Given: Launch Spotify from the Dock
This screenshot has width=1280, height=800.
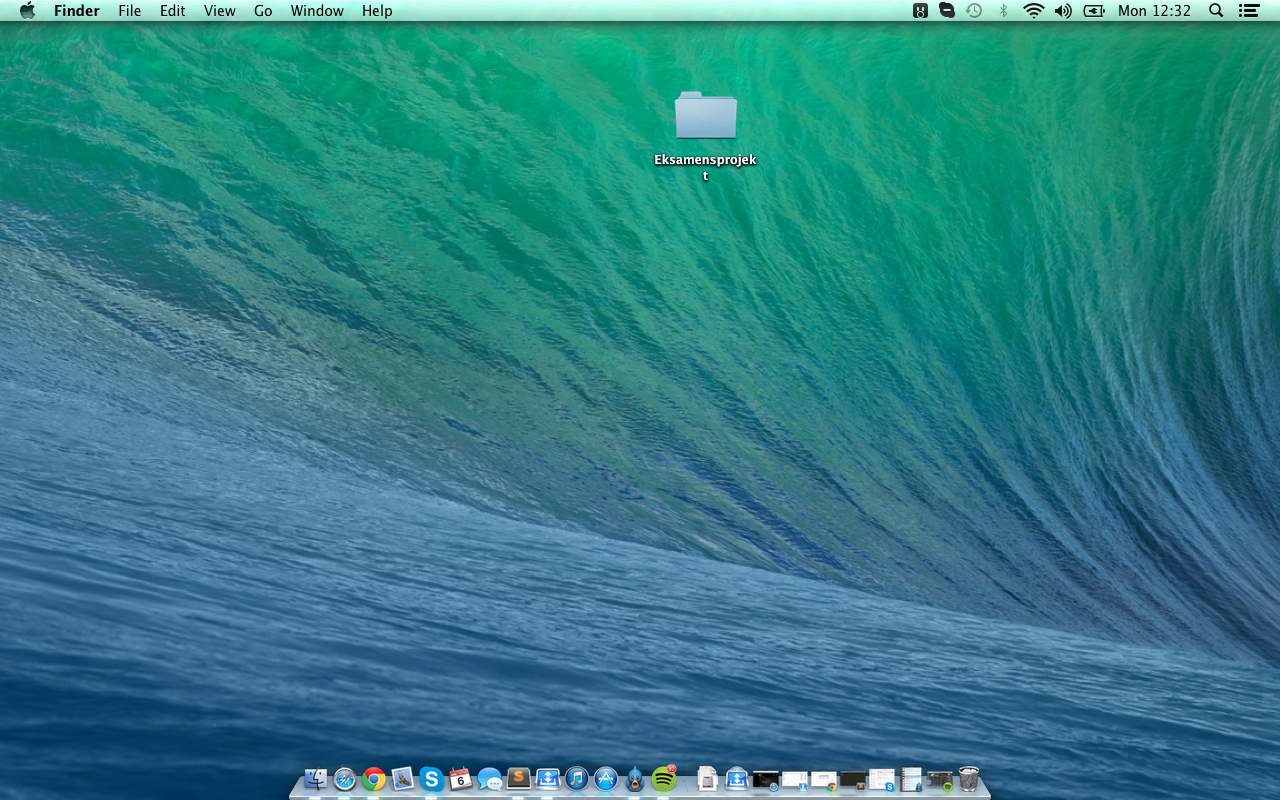Looking at the screenshot, I should click(664, 778).
